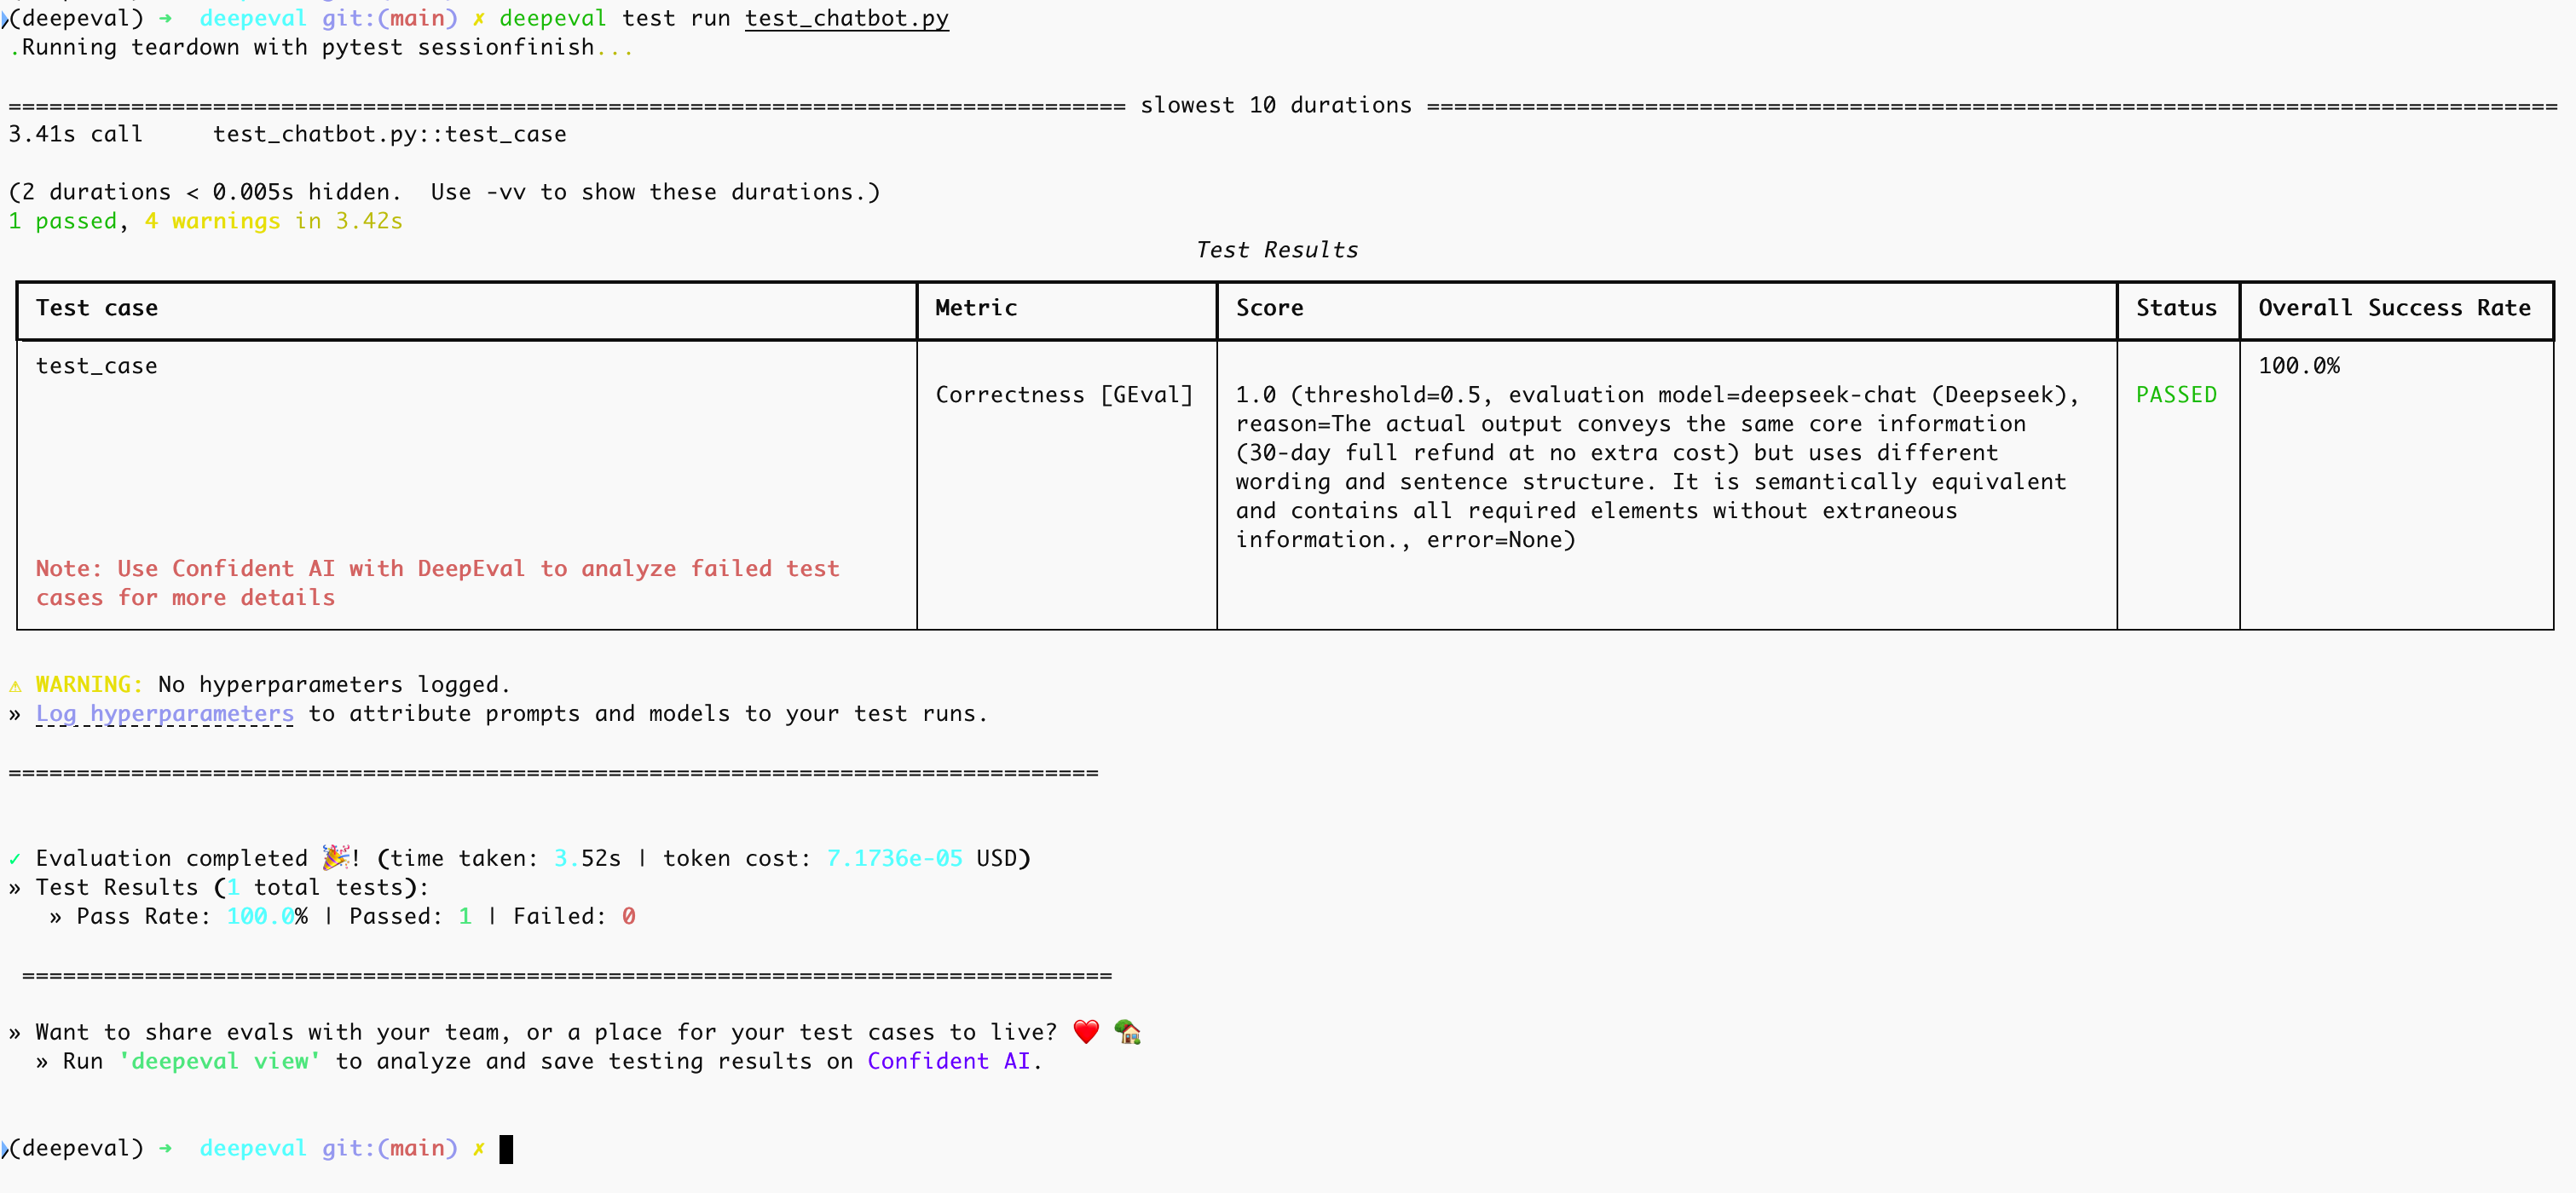Select the 'test_case' table cell
The width and height of the screenshot is (2576, 1193).
point(97,366)
